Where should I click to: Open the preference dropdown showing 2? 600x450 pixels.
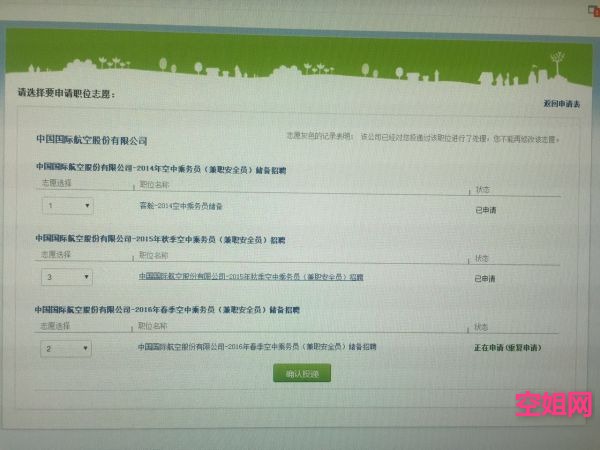(x=66, y=349)
